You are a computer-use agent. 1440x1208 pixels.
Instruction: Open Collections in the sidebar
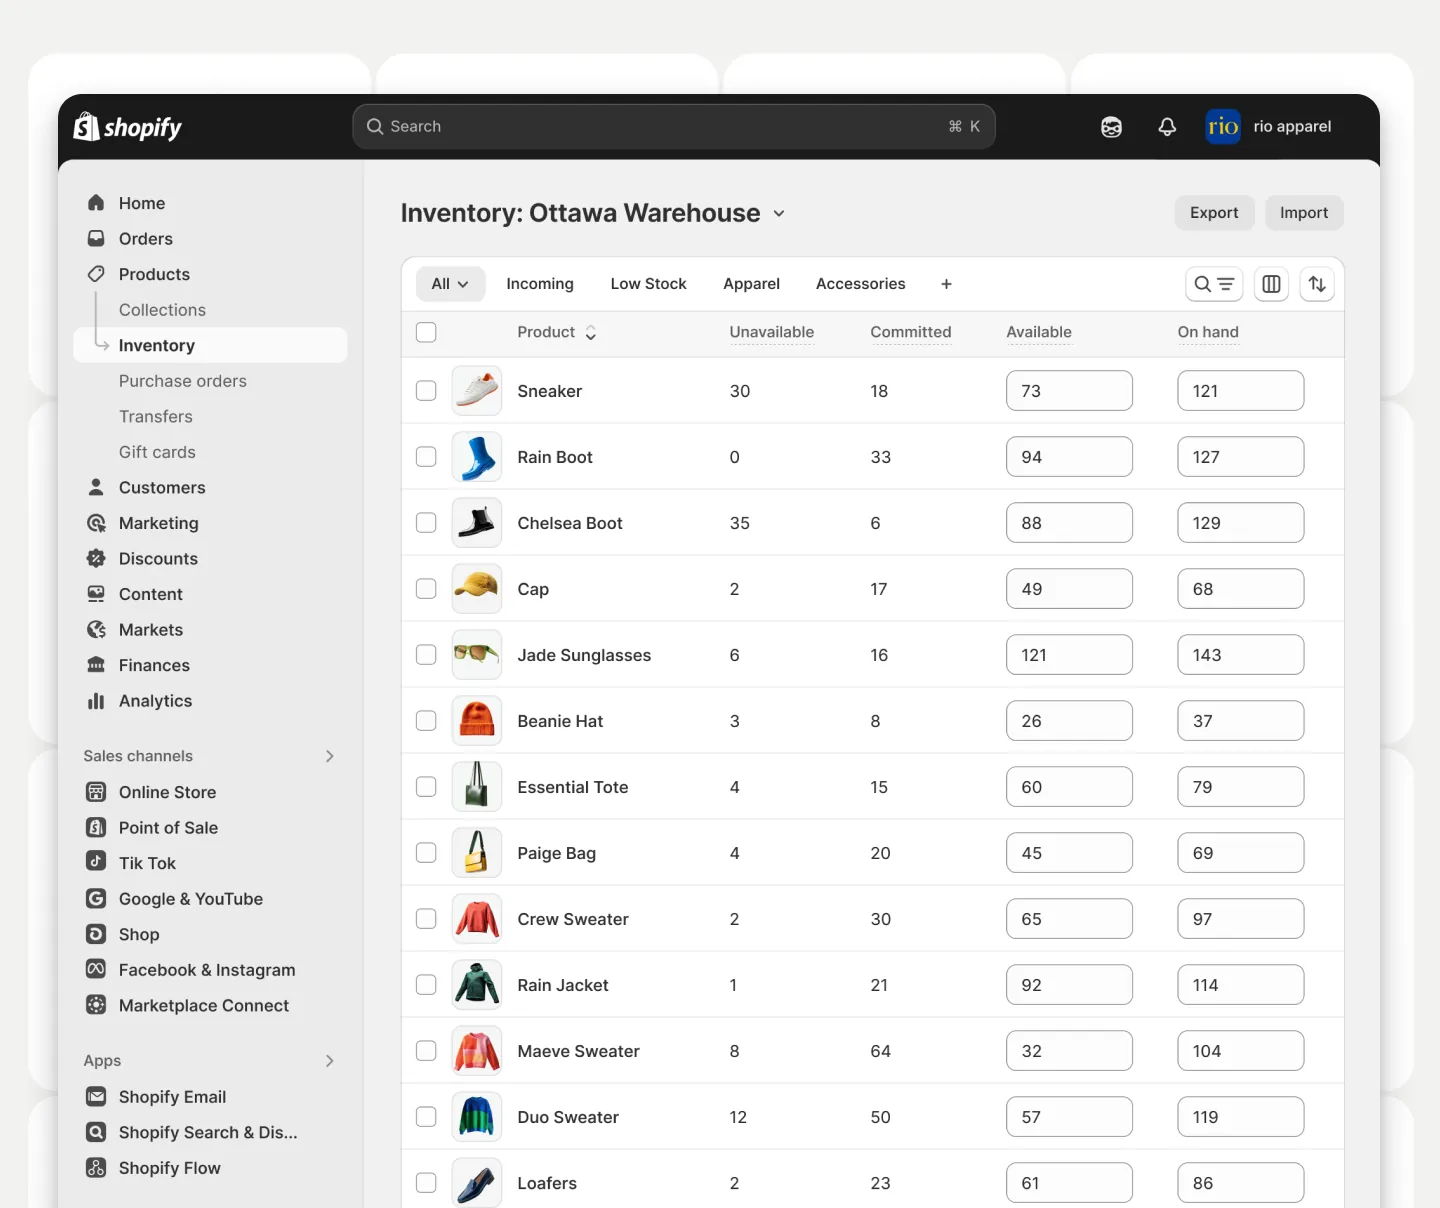[x=162, y=310]
